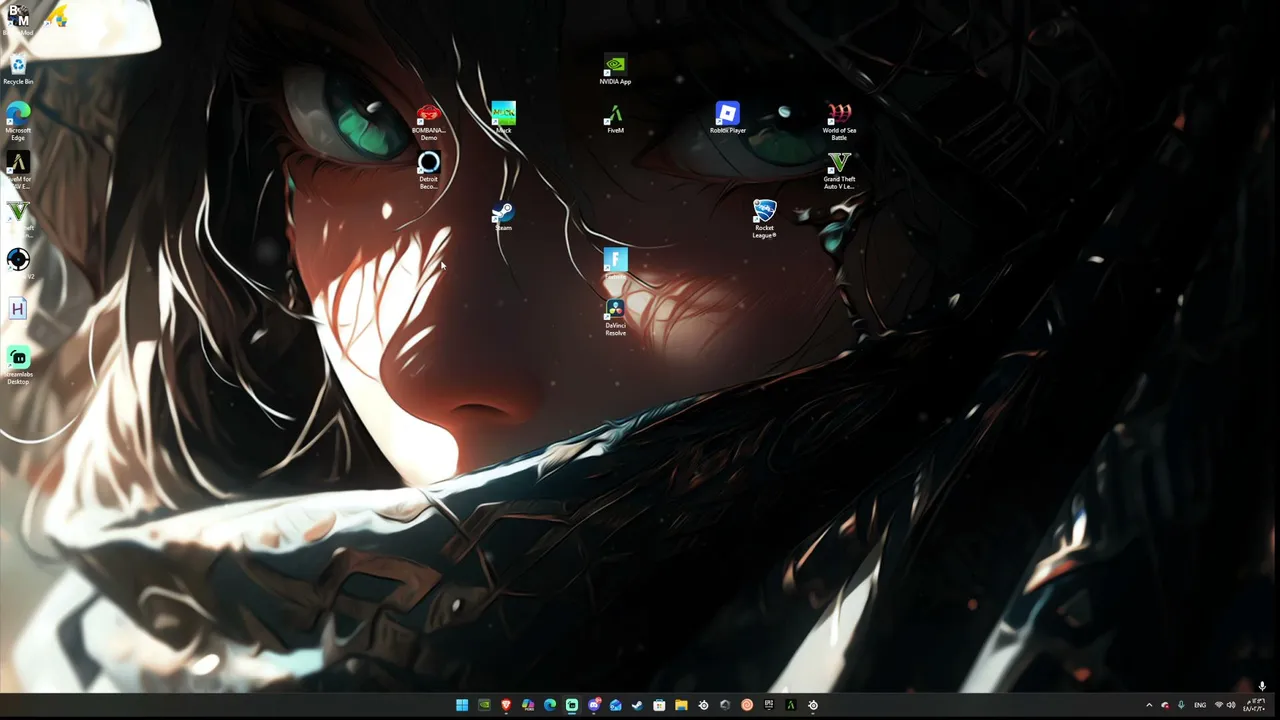Select the Grand Theft Auto V Legacy icon
This screenshot has height=720, width=1280.
coord(839,170)
